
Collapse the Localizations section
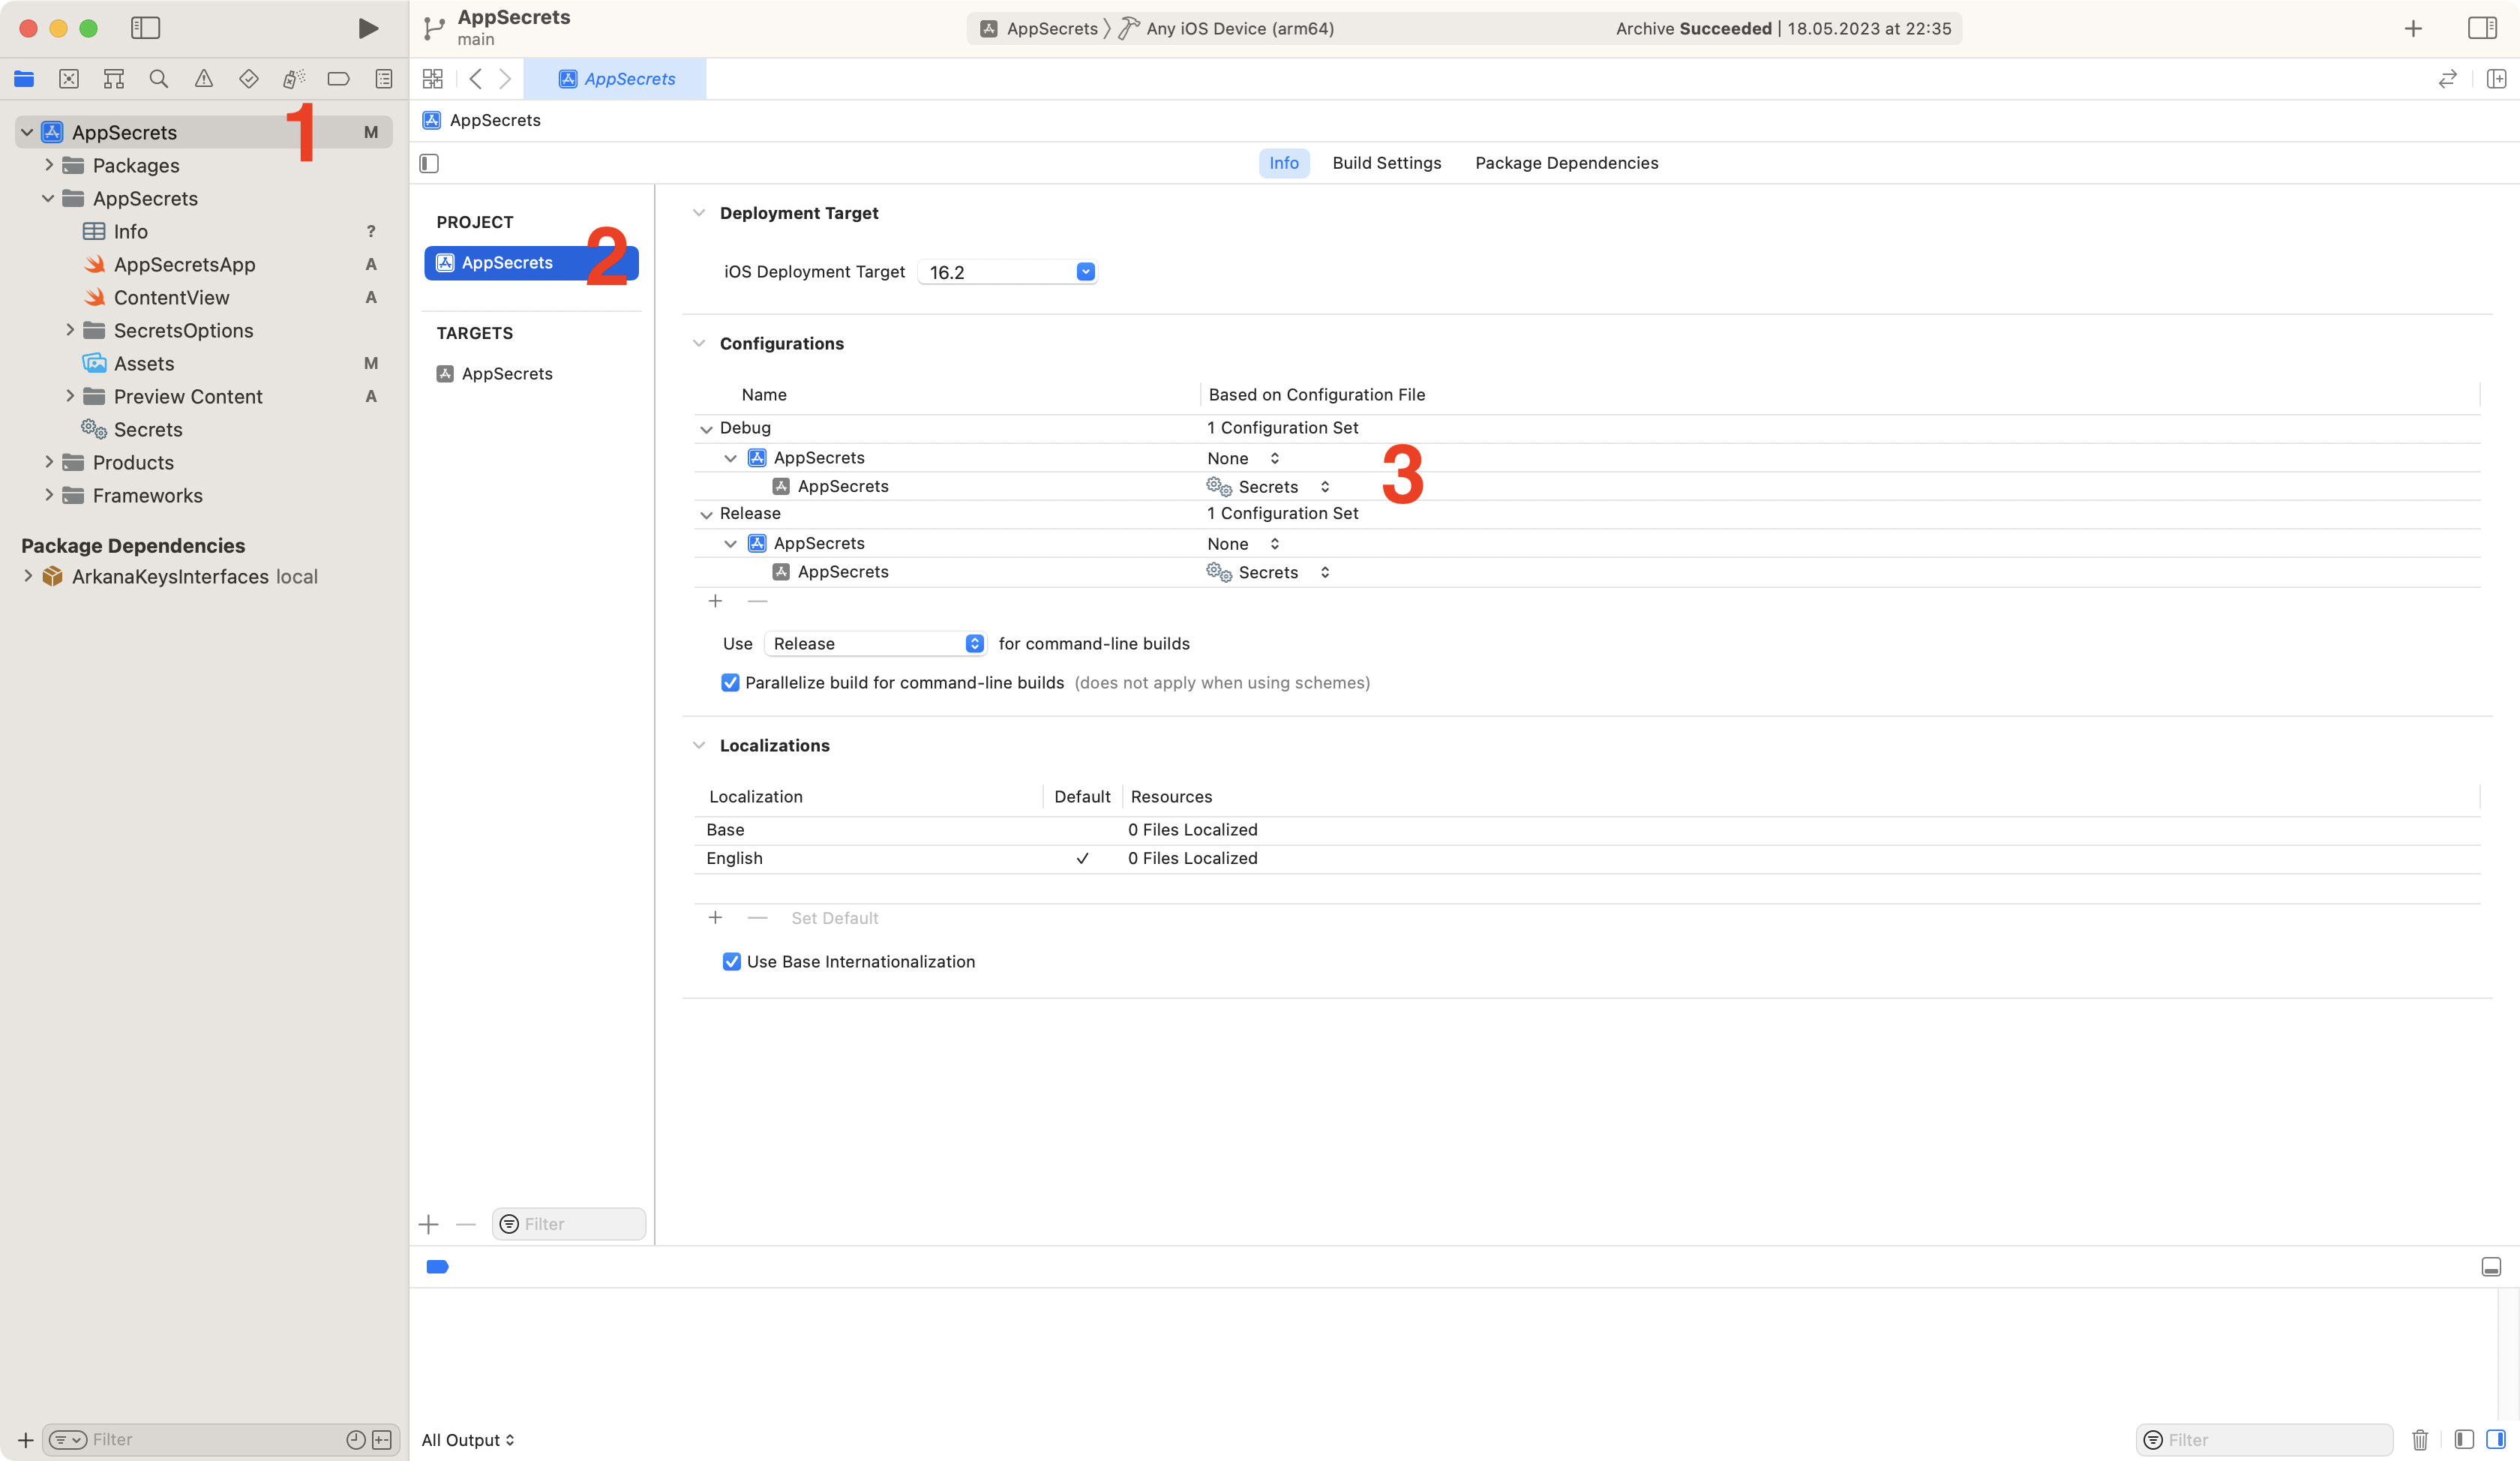[699, 745]
